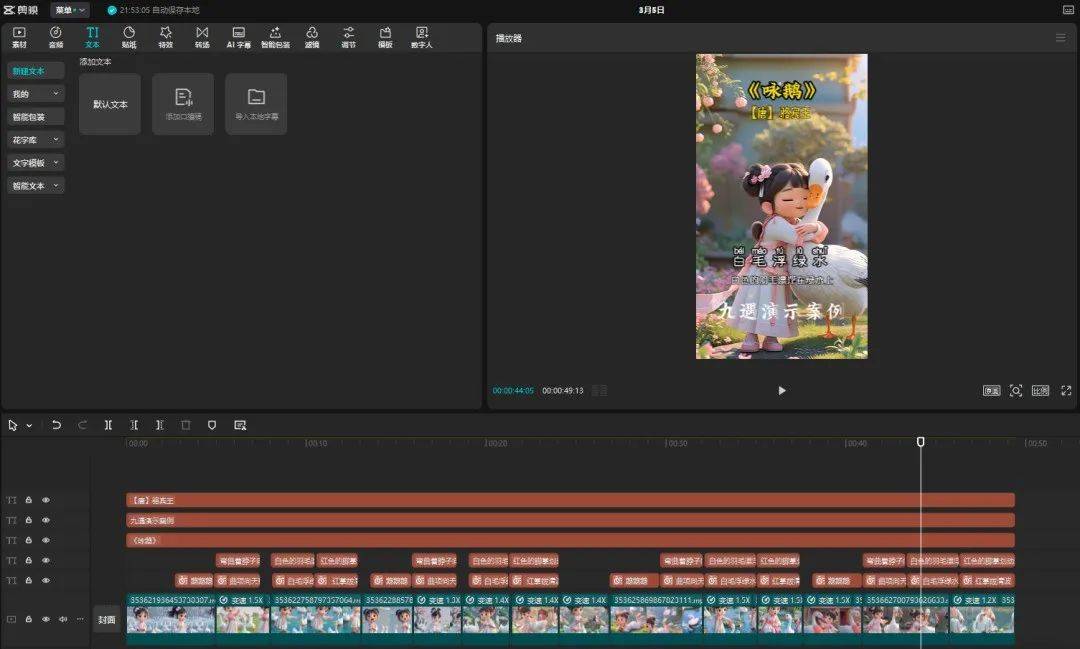This screenshot has height=649, width=1080.
Task: Mute the main video track audio
Action: click(63, 619)
